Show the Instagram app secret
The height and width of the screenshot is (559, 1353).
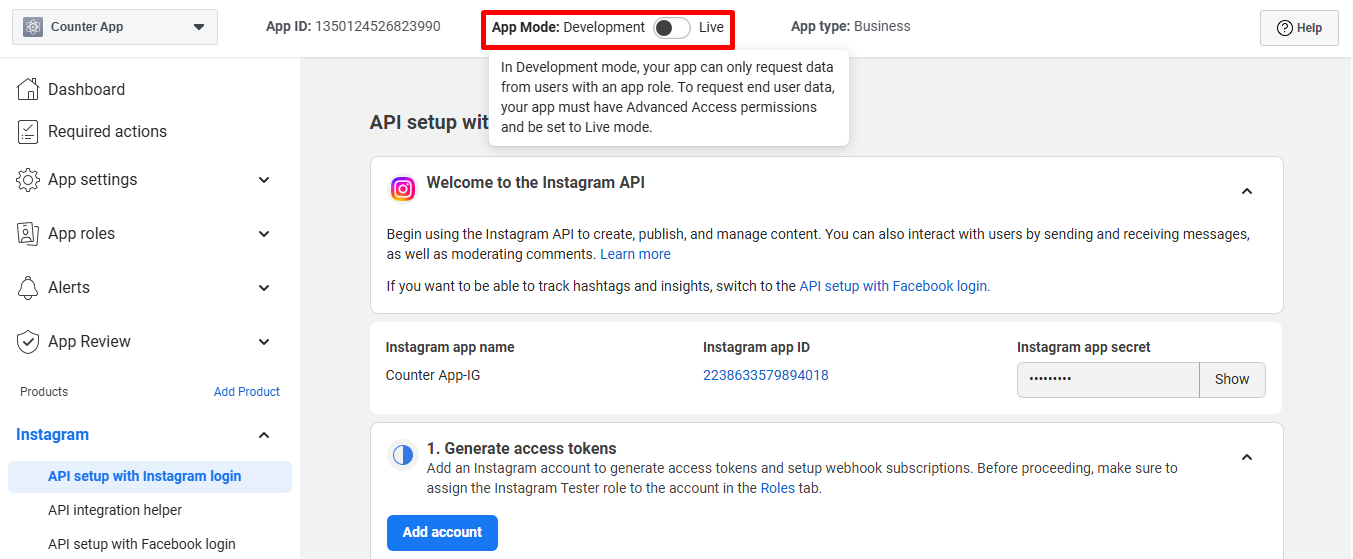pyautogui.click(x=1232, y=380)
